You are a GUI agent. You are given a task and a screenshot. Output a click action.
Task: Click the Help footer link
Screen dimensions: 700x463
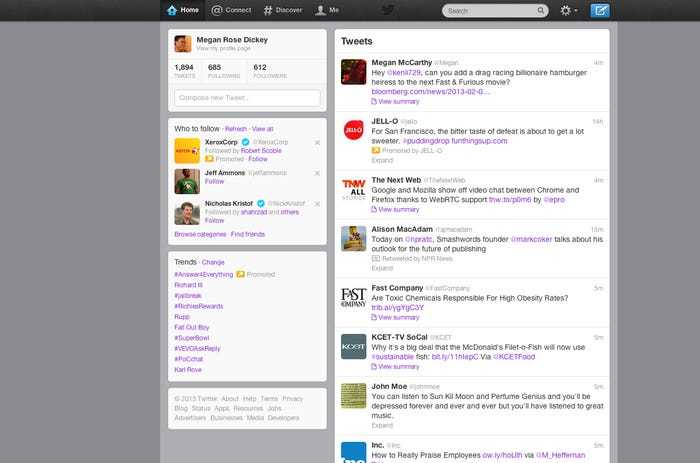[250, 399]
